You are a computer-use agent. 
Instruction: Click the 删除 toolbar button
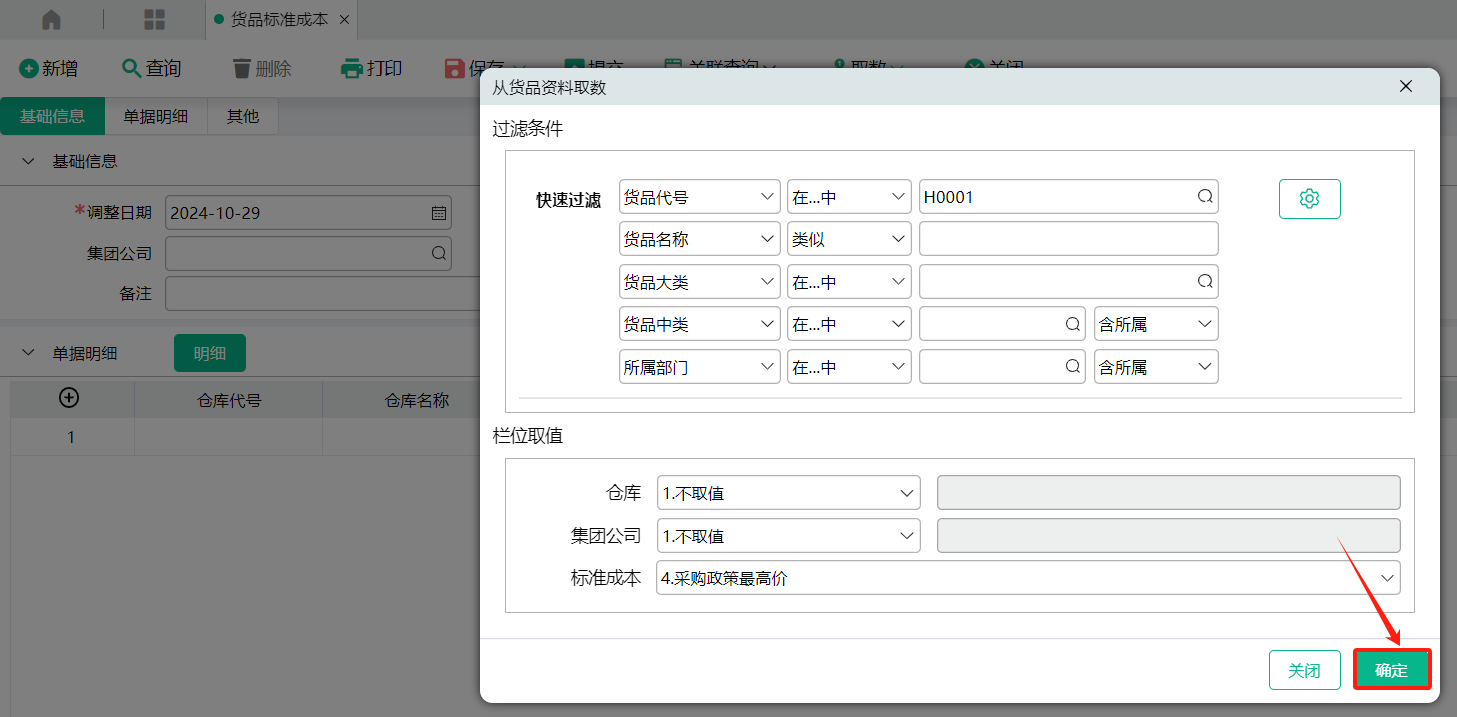(262, 68)
